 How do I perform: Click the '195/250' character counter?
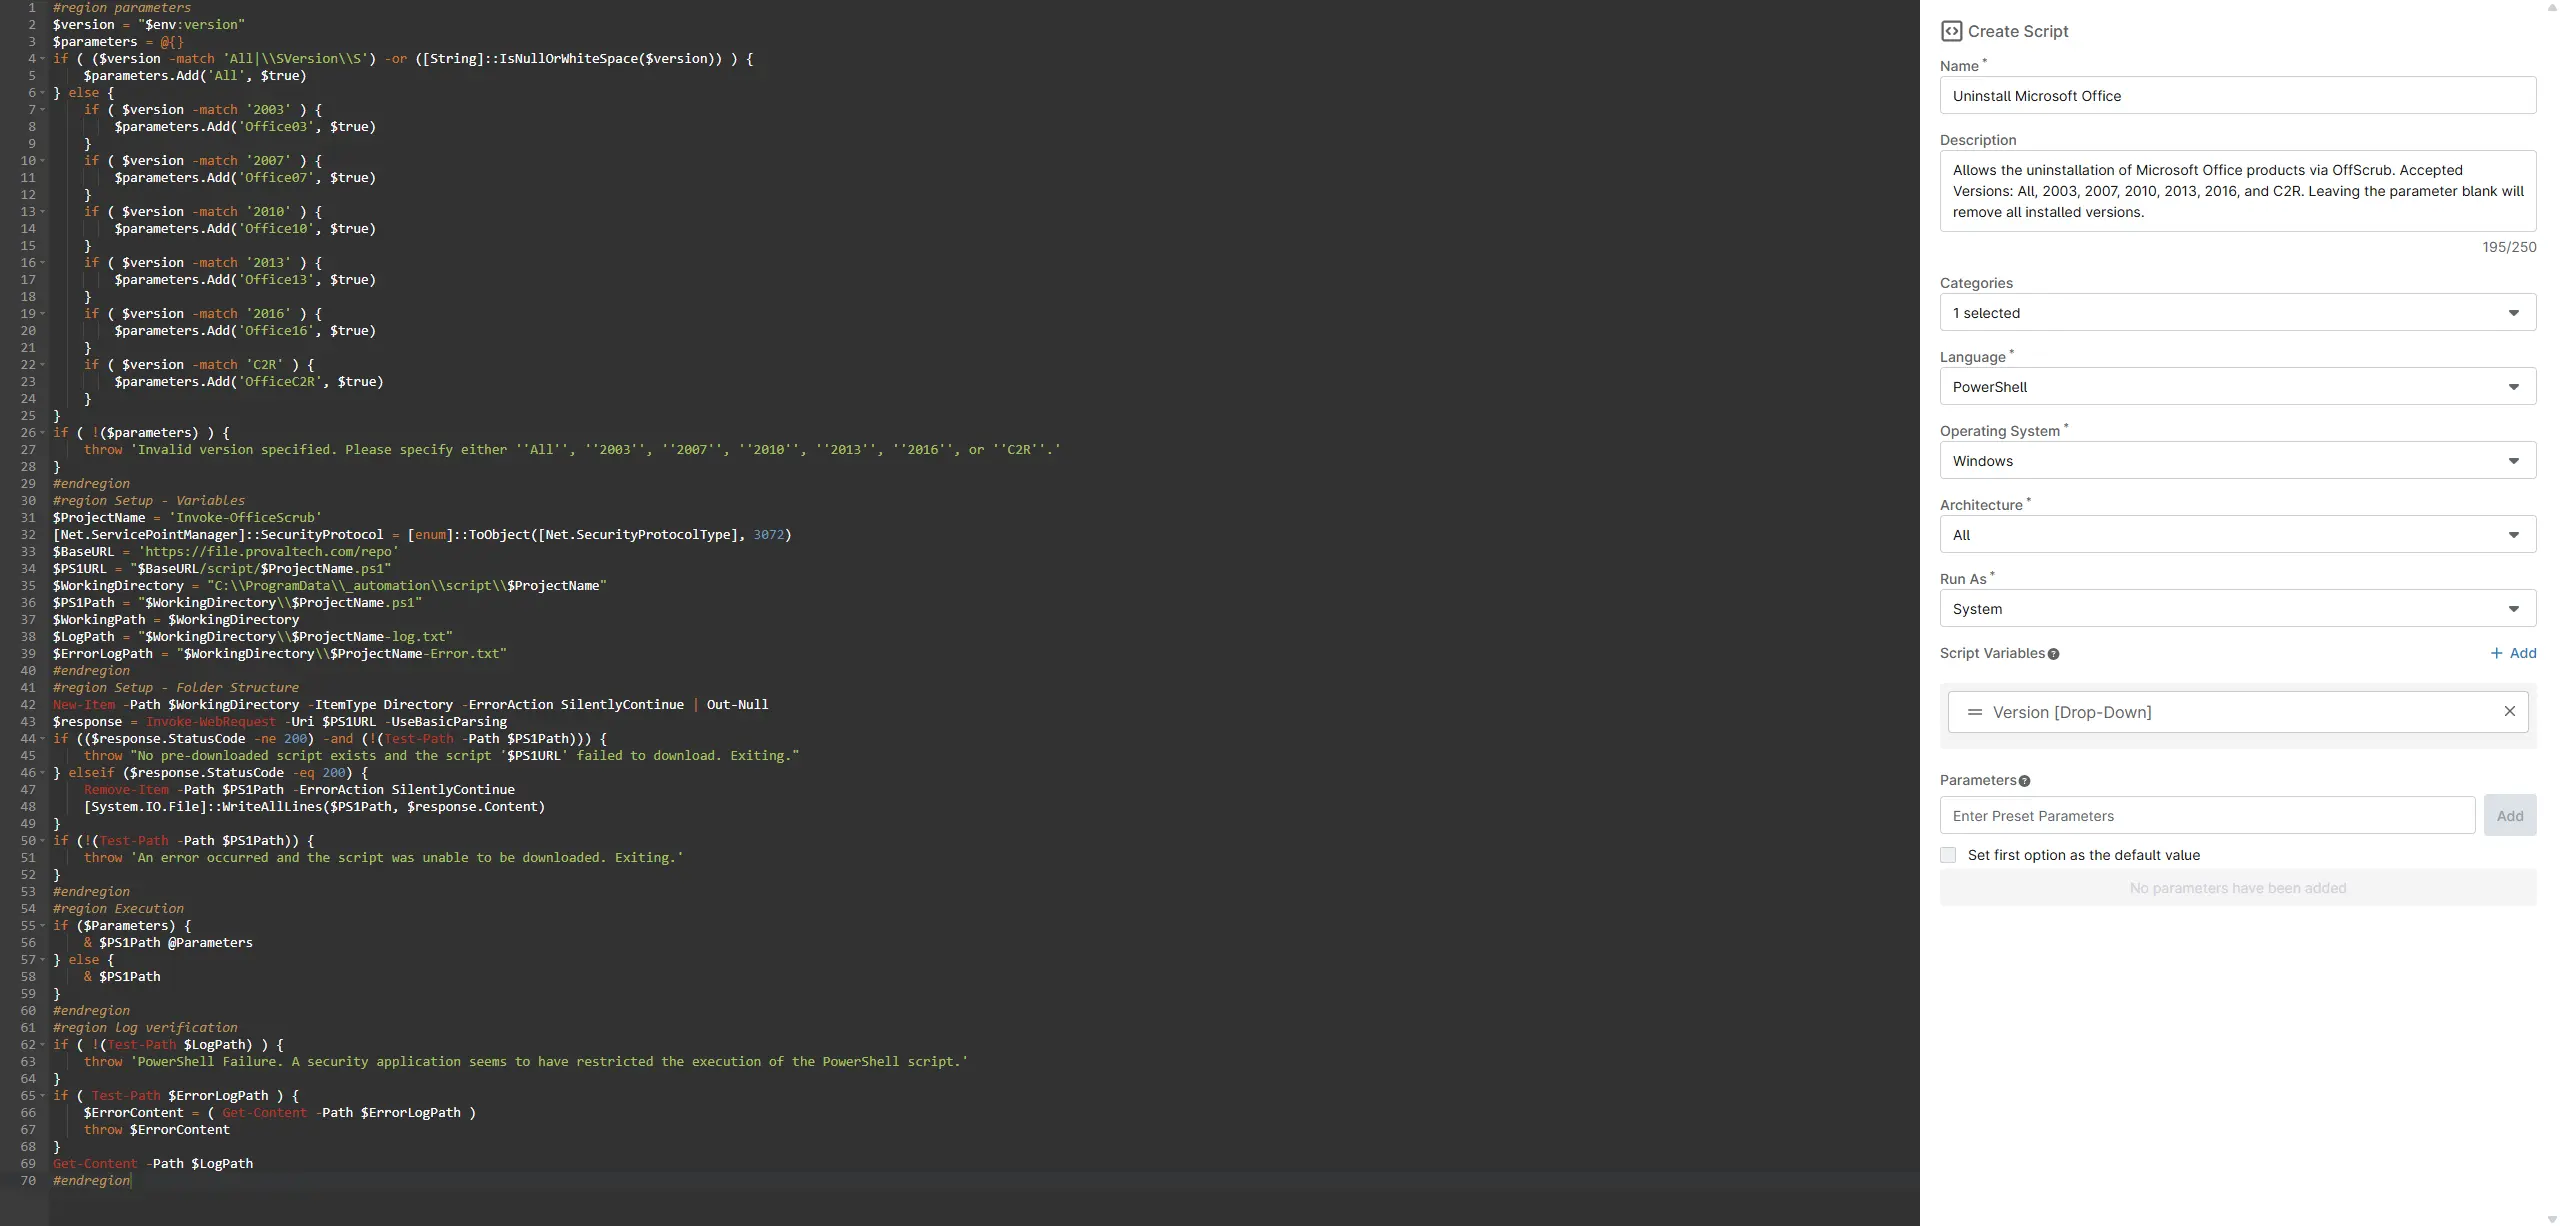(x=2508, y=247)
